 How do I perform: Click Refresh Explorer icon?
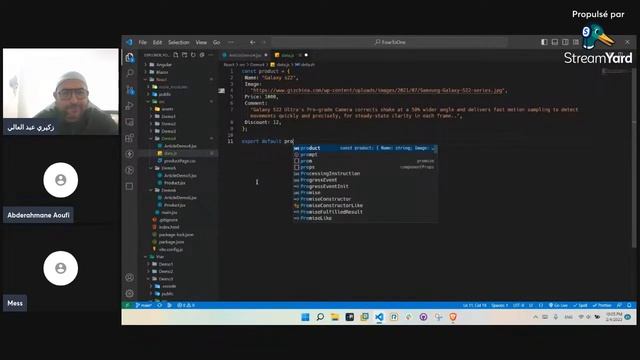(193, 55)
